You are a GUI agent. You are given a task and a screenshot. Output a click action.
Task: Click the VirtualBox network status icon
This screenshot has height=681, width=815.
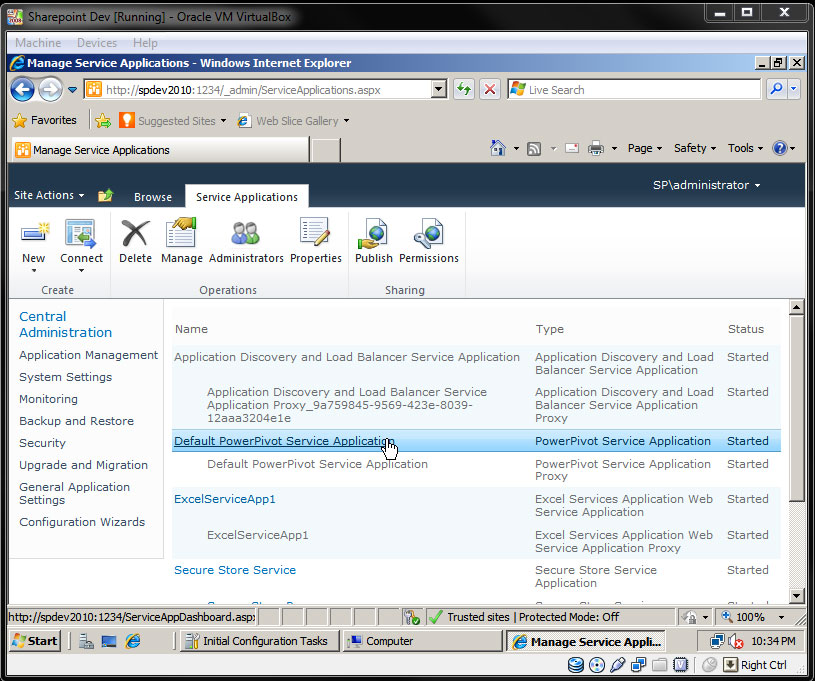tap(638, 665)
